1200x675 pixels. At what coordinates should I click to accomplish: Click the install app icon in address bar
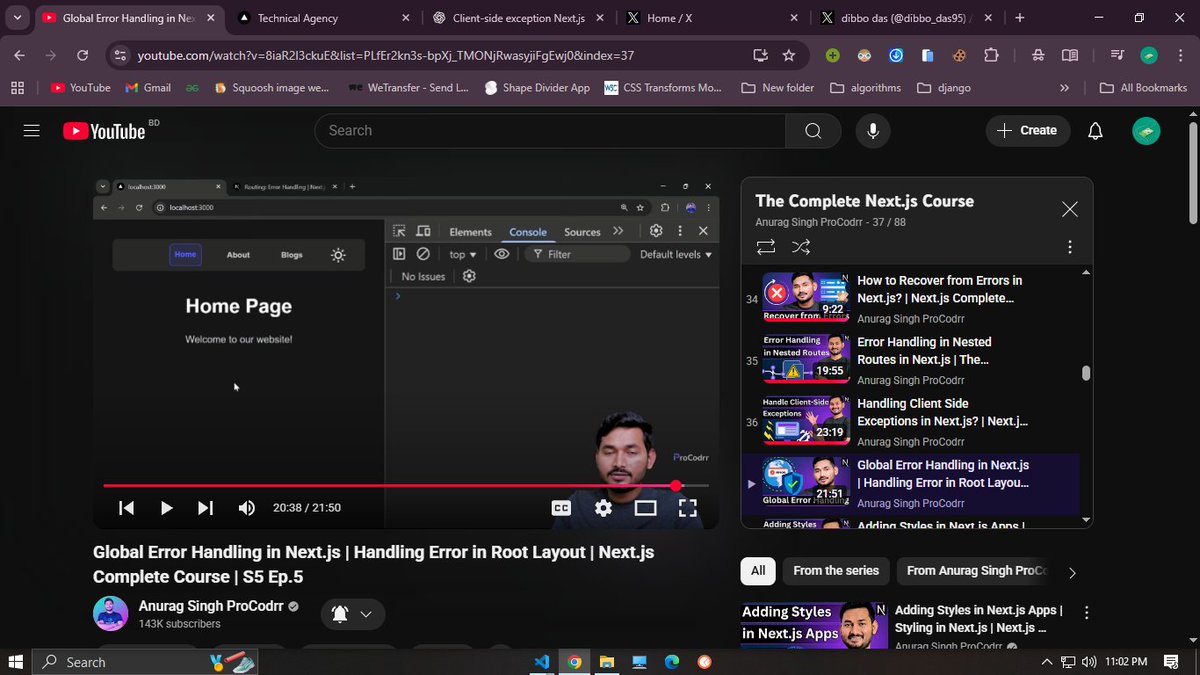coord(760,56)
